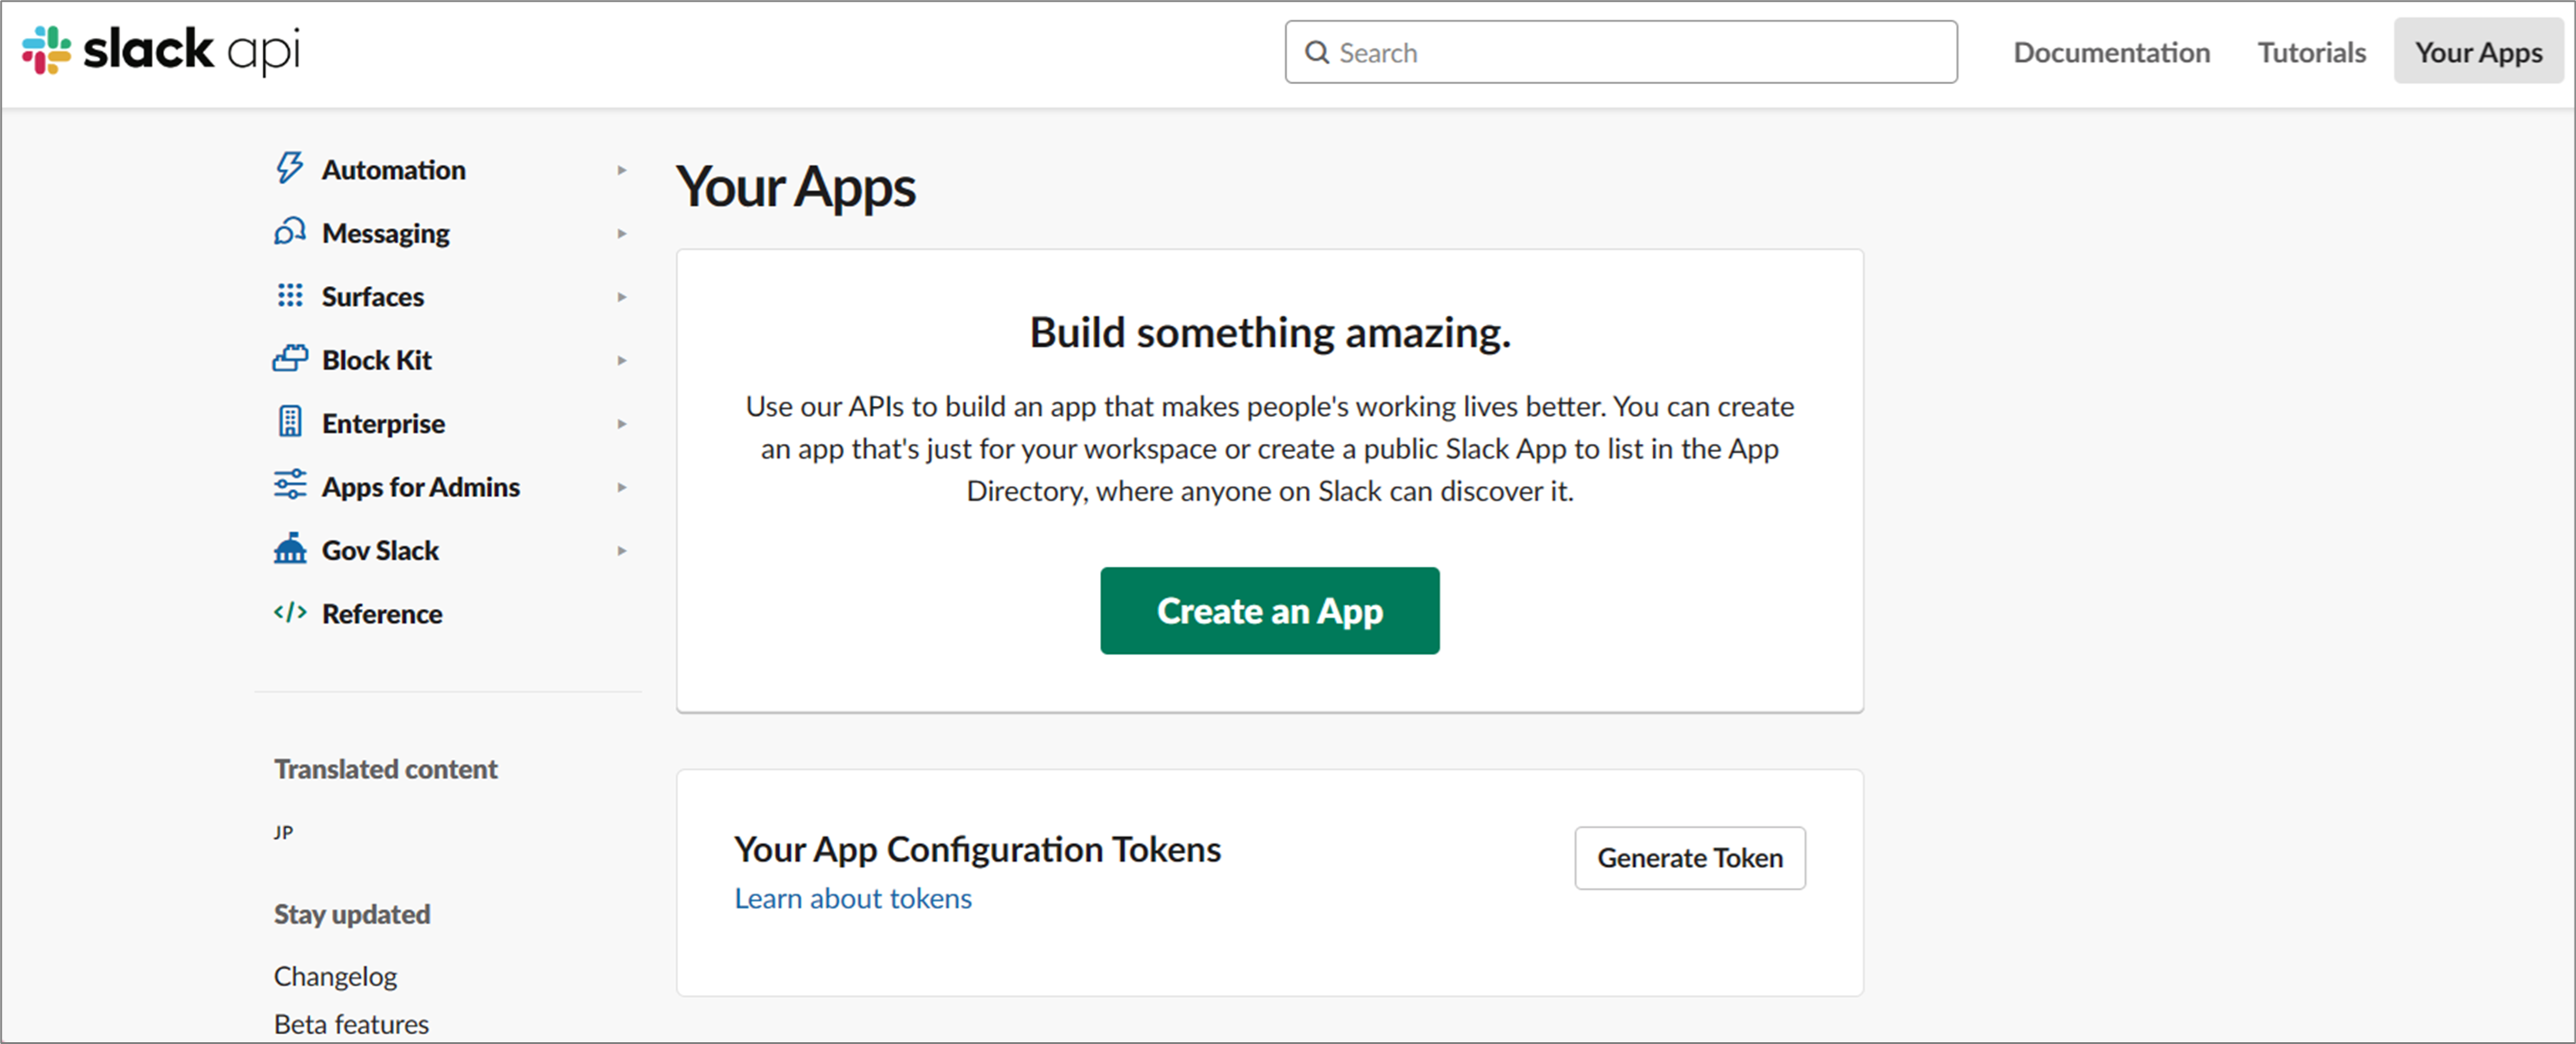Click the Reference code brackets icon

(289, 612)
